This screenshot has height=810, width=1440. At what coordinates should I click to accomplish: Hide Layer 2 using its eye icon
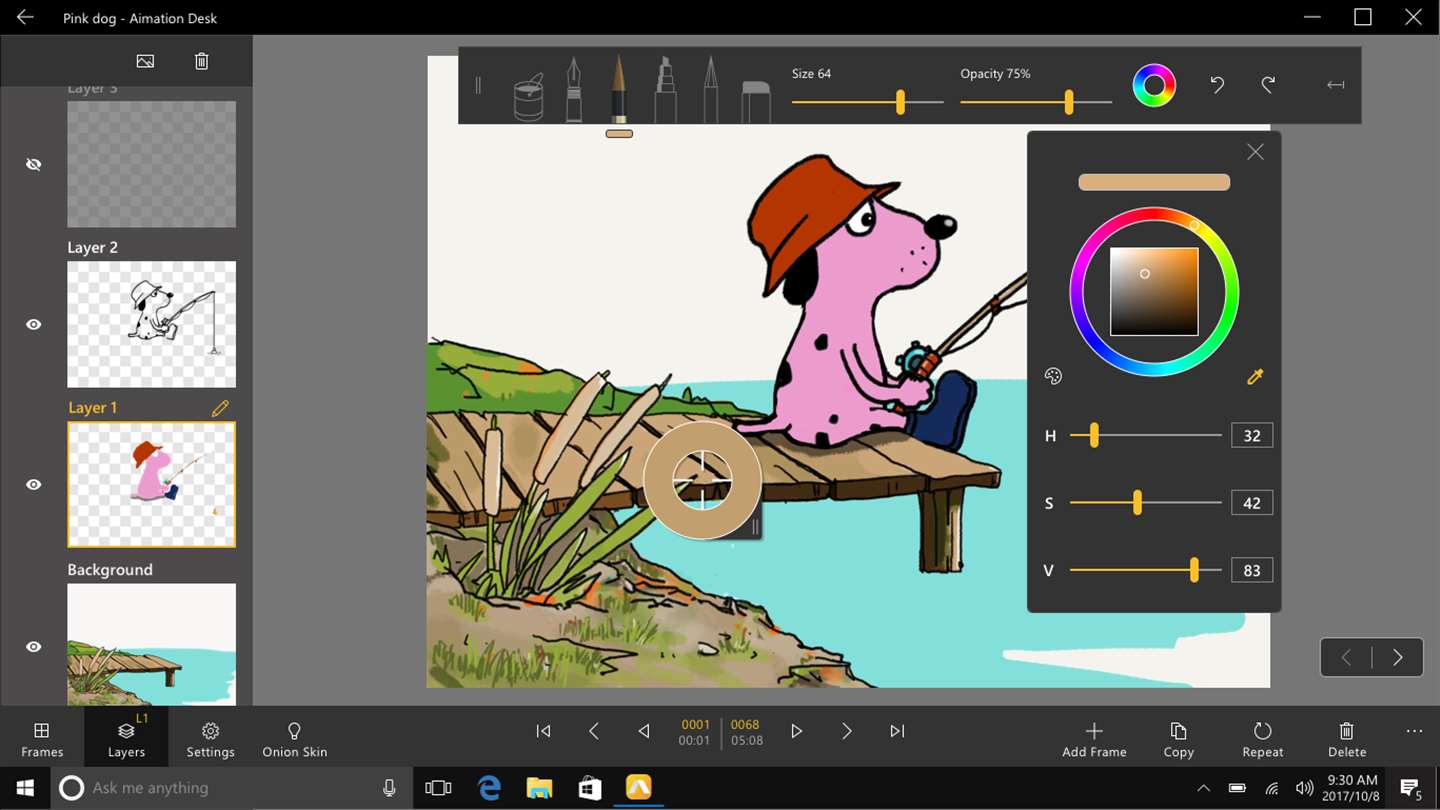pyautogui.click(x=34, y=324)
